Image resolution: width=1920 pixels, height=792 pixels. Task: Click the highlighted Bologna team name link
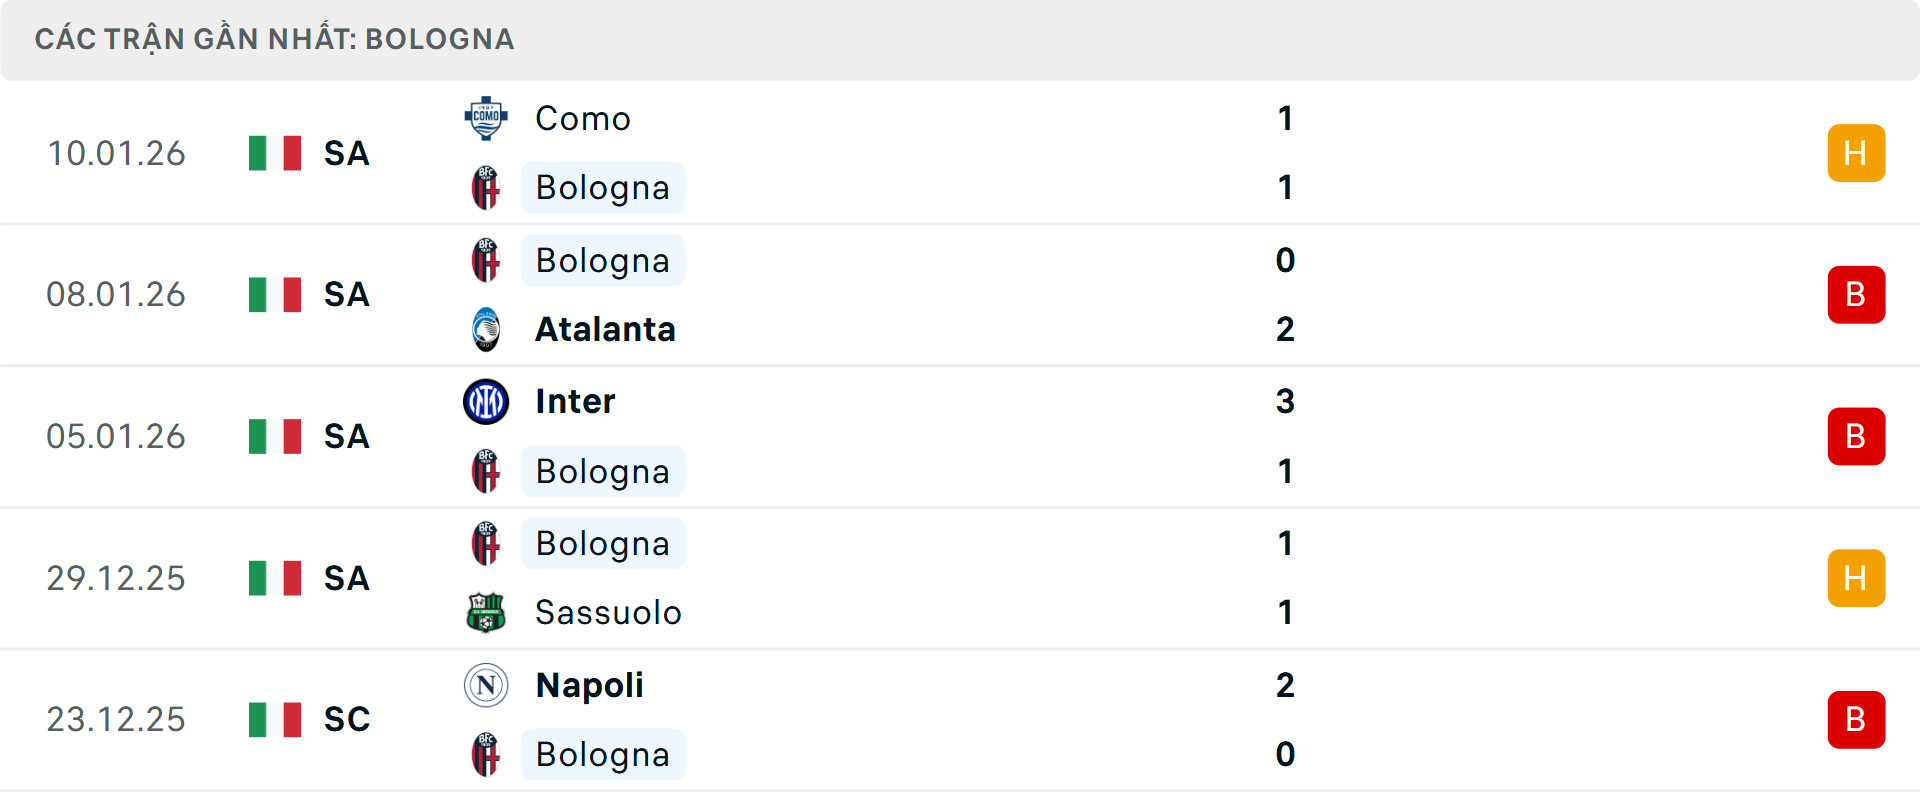(x=602, y=187)
